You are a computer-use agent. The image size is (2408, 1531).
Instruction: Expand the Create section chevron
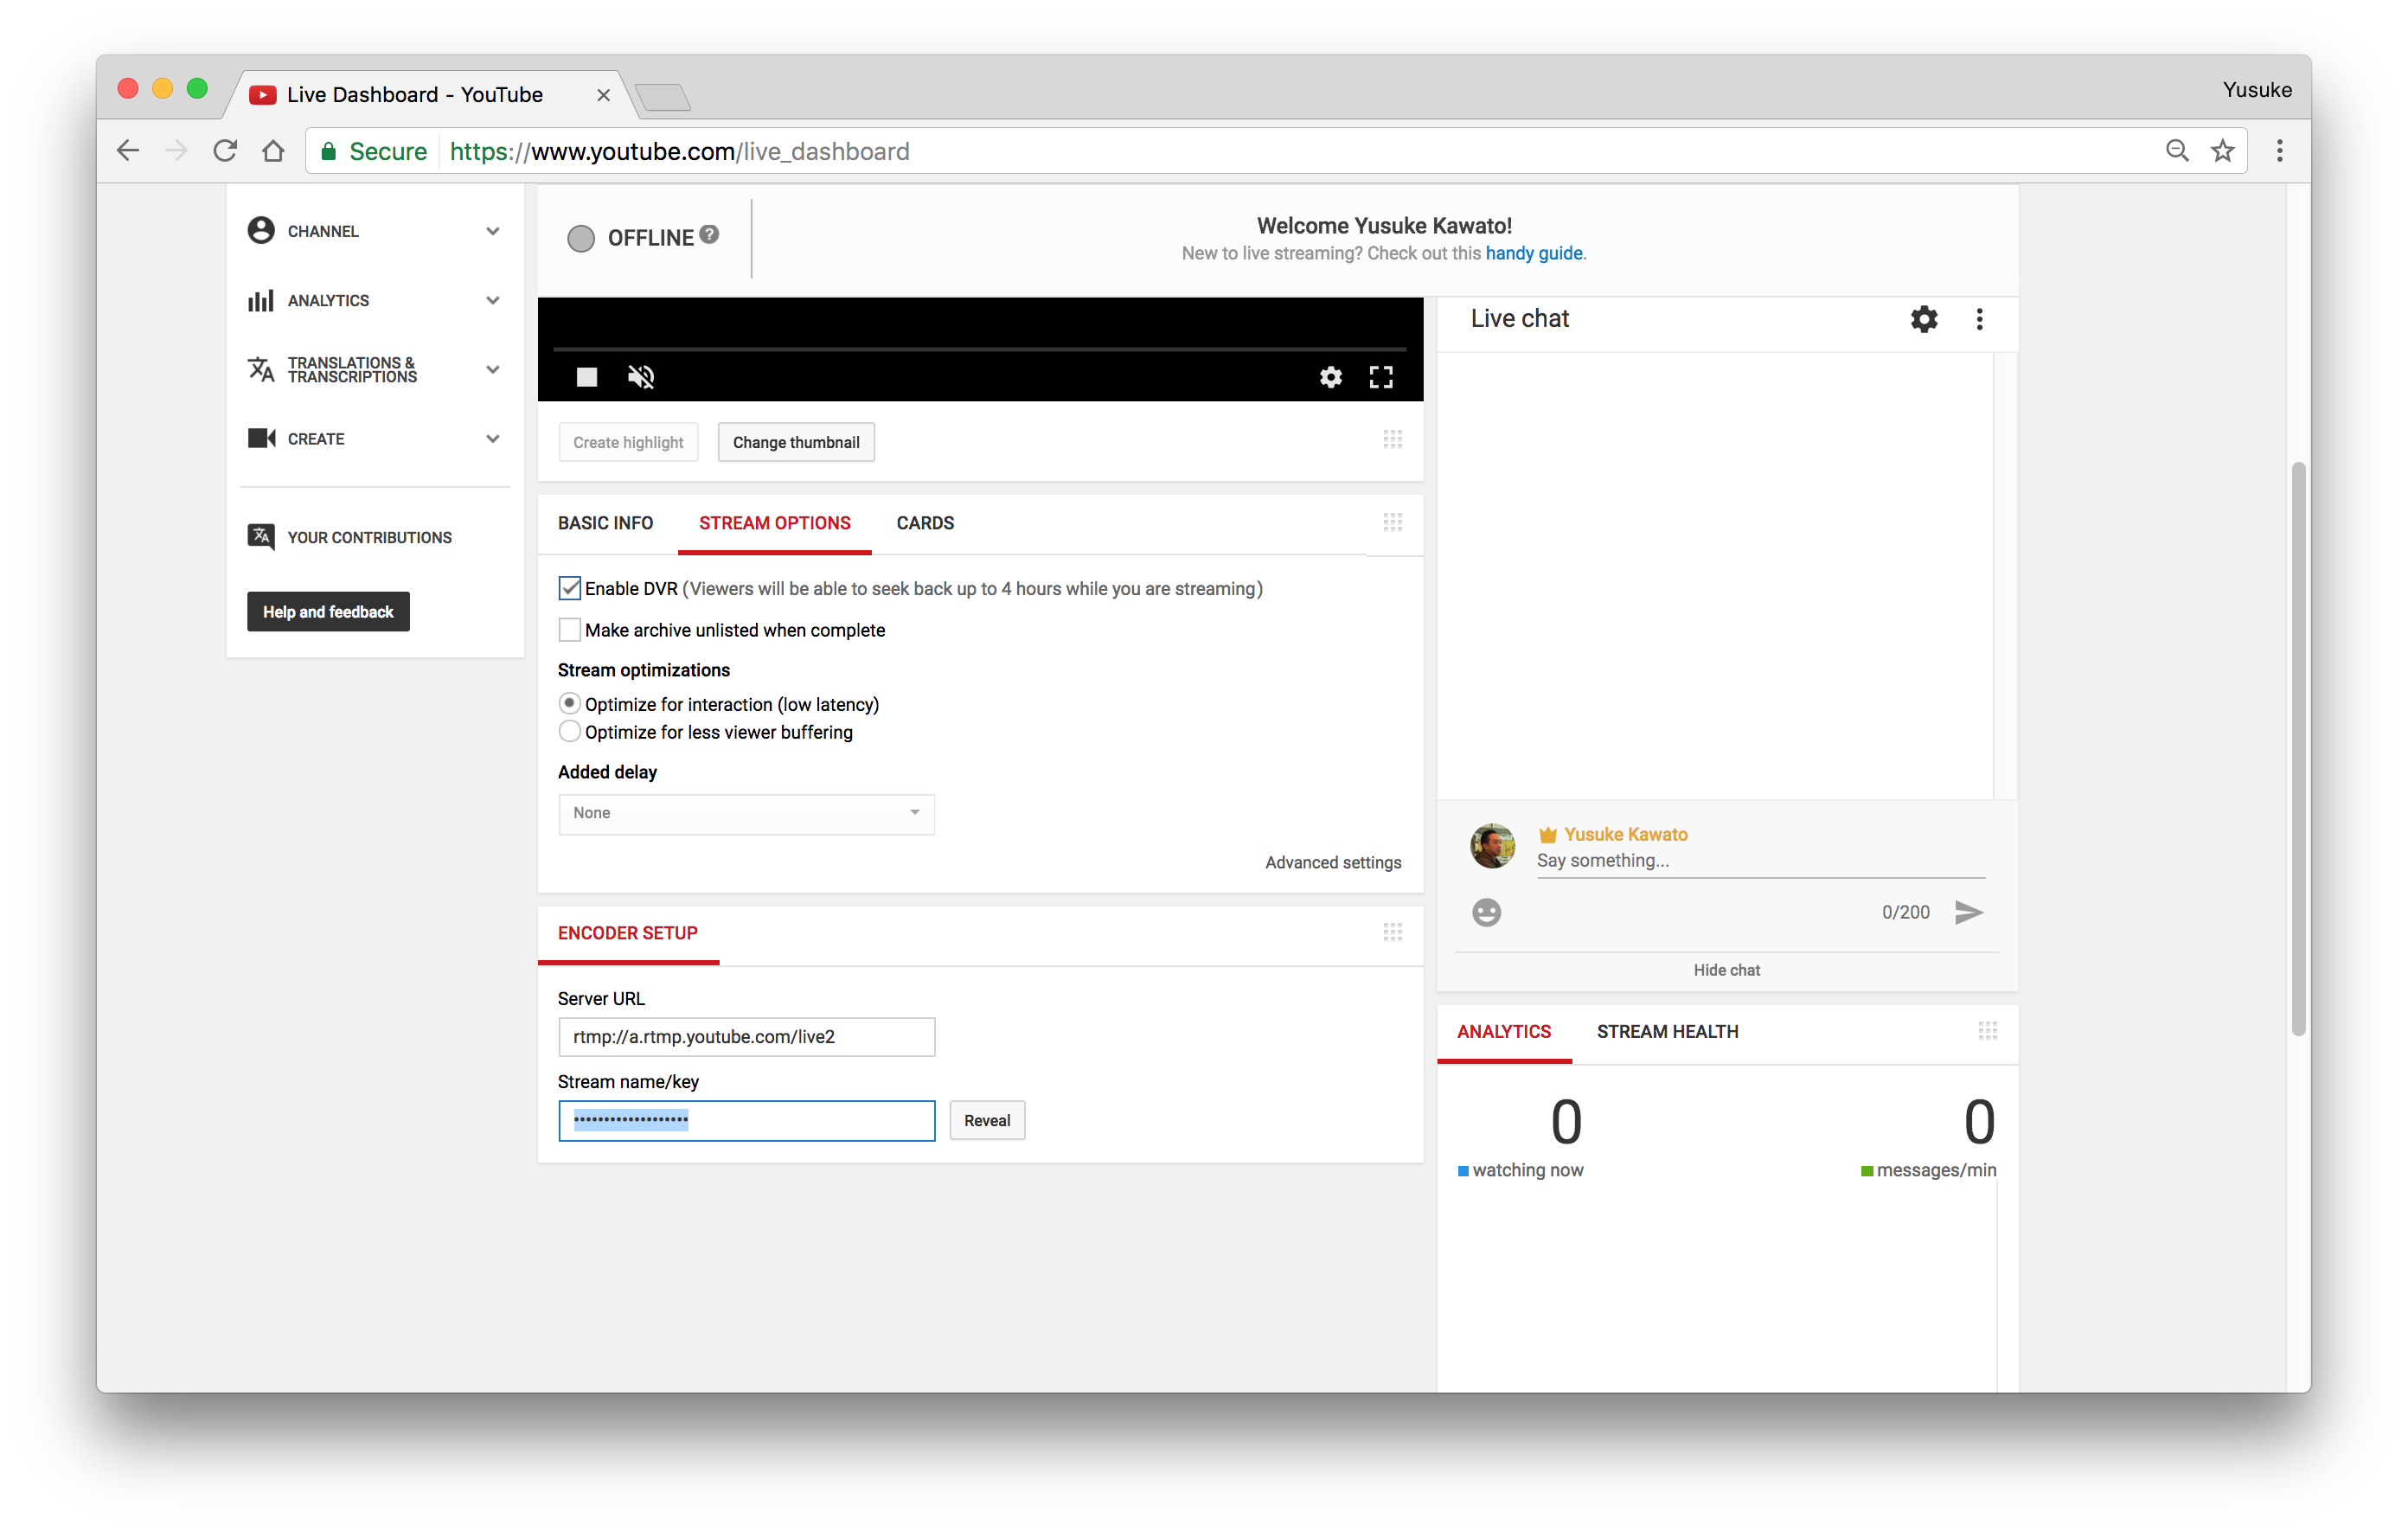coord(492,438)
